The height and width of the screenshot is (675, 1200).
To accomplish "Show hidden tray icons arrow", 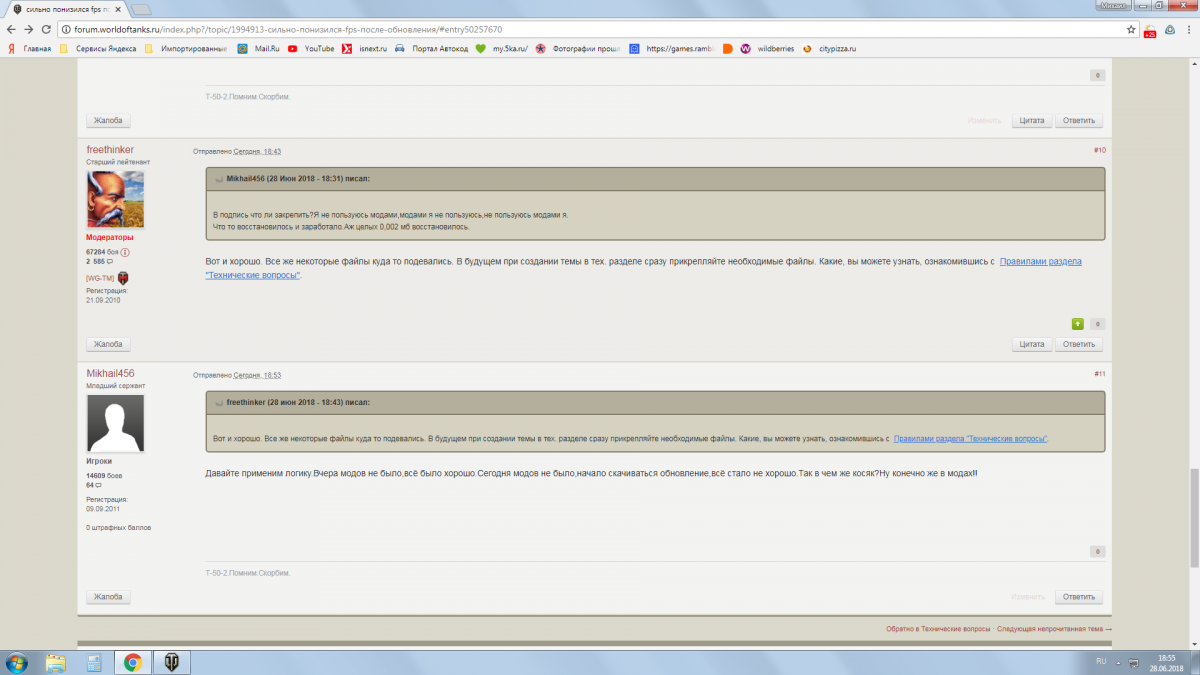I will click(1119, 661).
